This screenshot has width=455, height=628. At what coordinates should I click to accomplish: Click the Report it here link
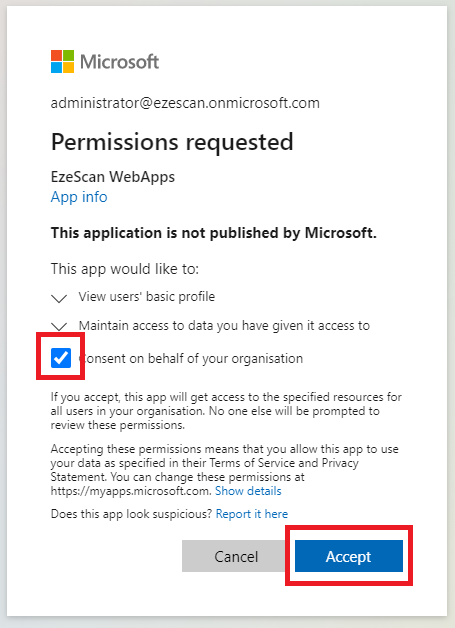pos(252,514)
